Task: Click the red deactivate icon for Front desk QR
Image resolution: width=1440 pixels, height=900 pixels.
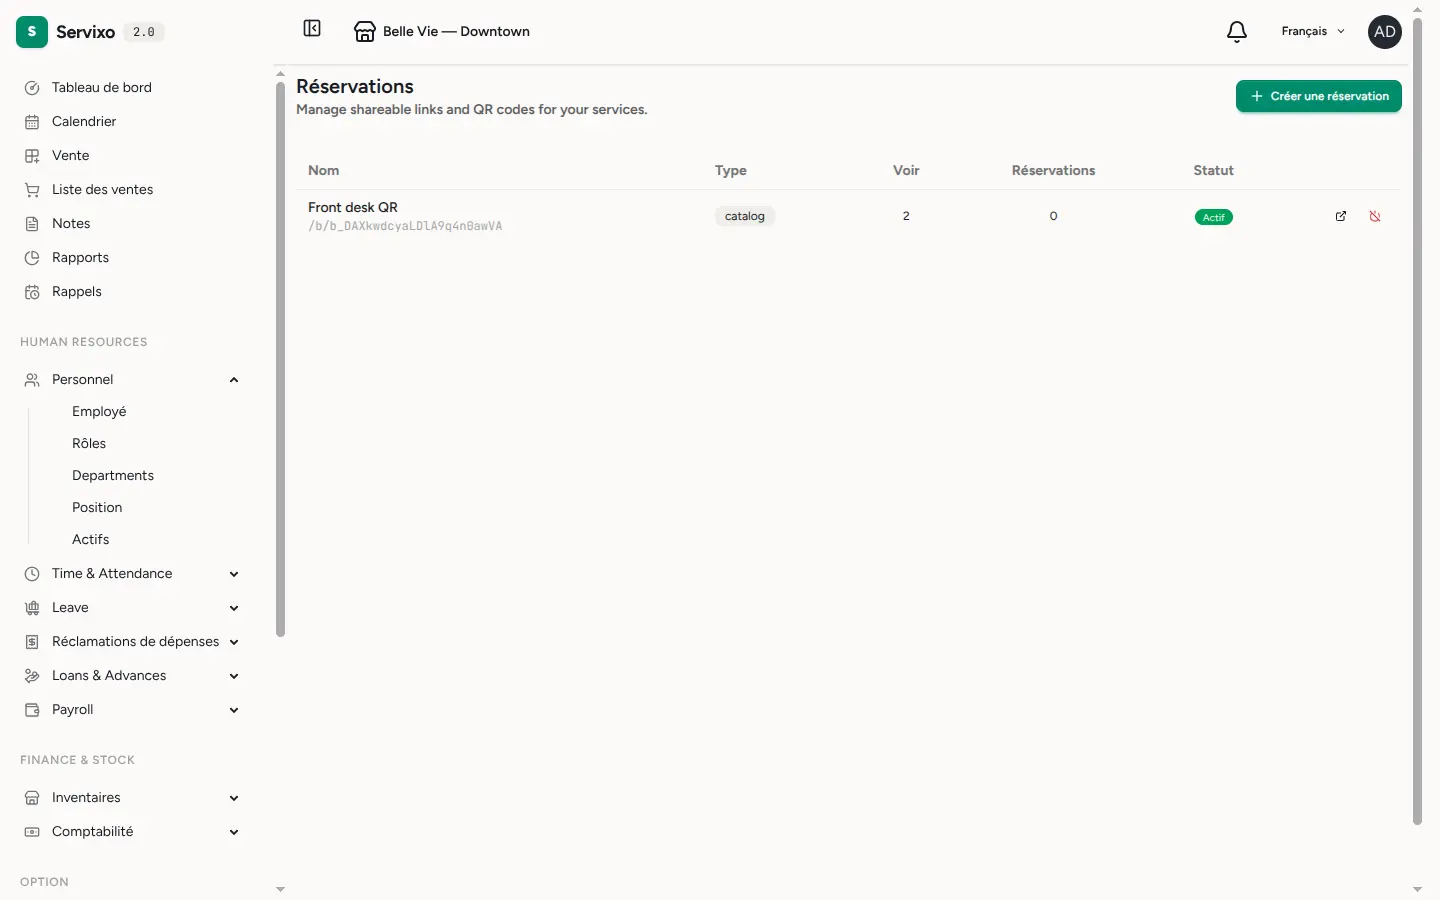Action: click(1375, 216)
